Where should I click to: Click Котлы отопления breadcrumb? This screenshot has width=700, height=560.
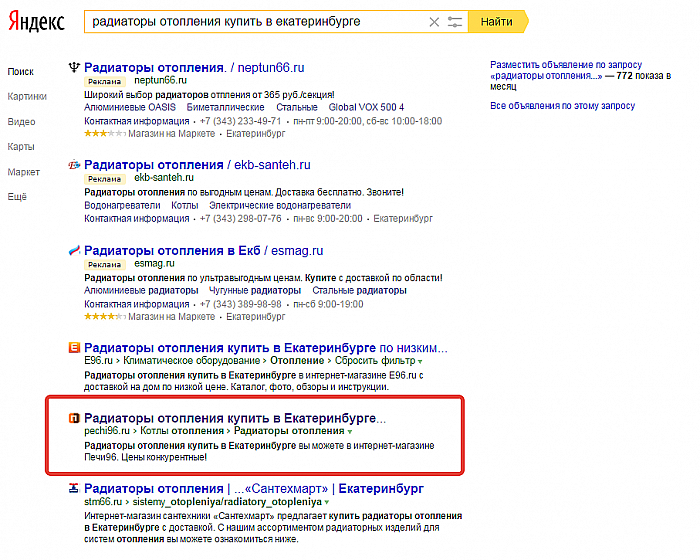click(x=182, y=431)
